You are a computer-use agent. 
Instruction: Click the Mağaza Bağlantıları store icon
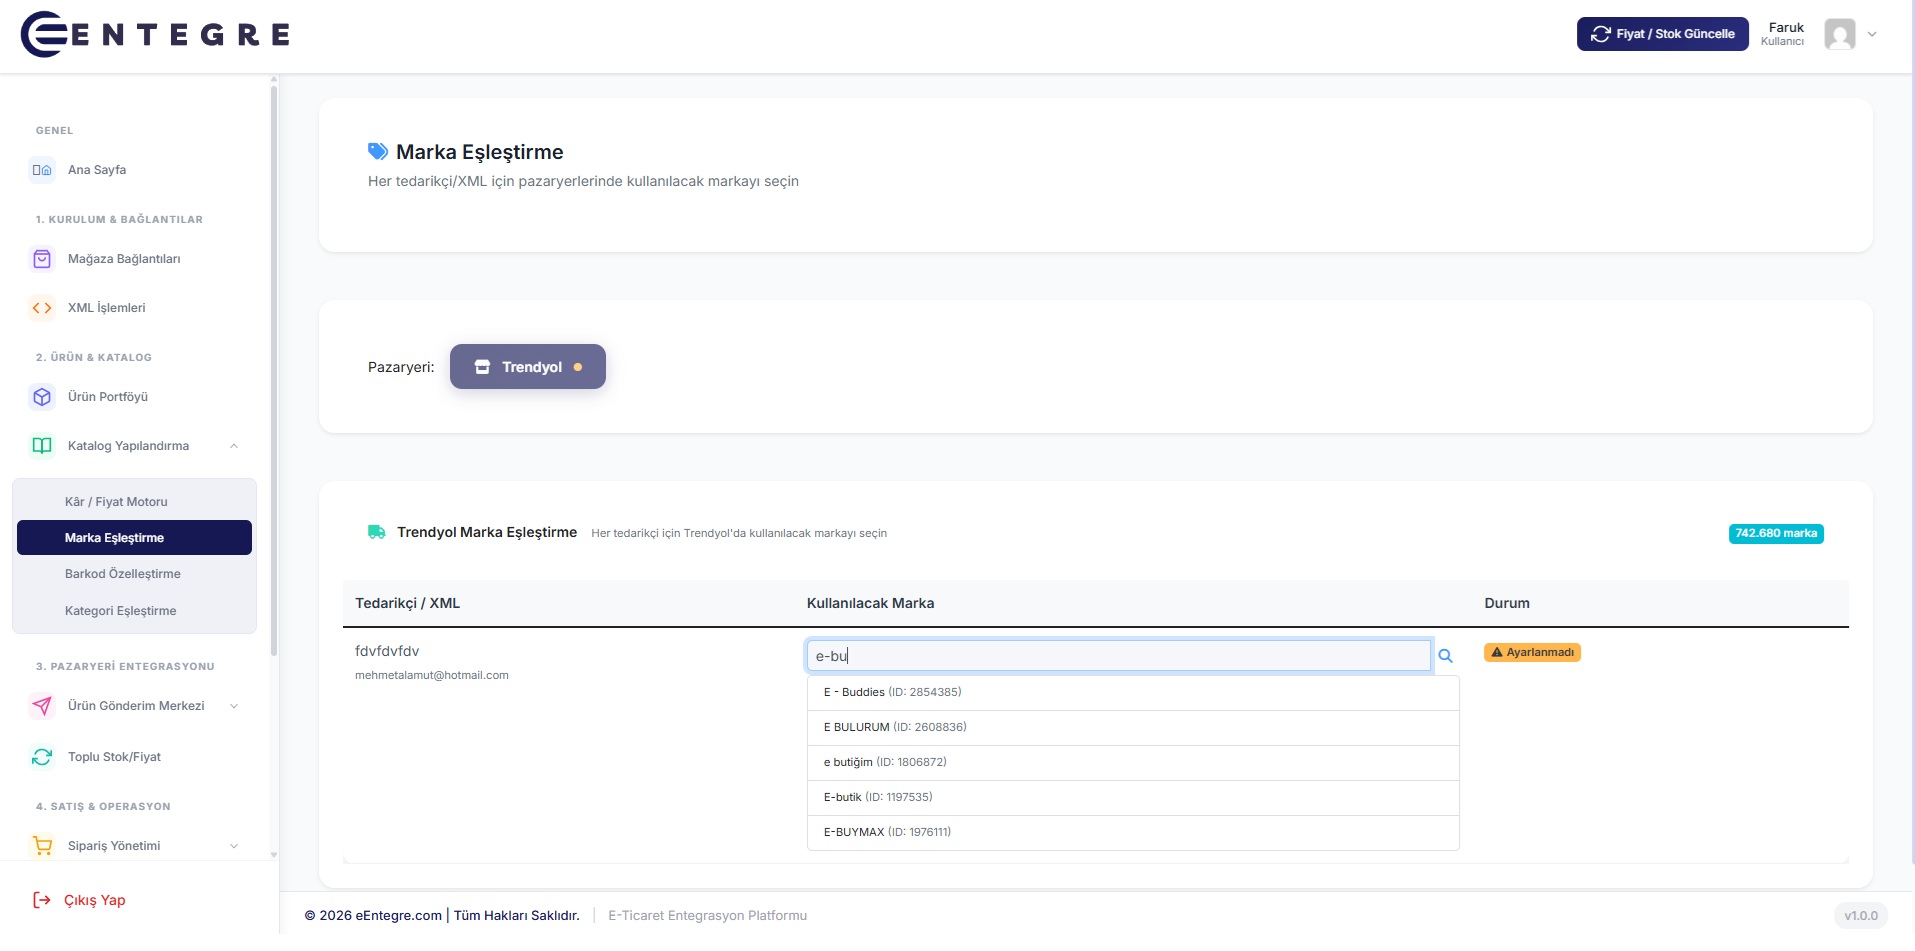click(x=42, y=259)
